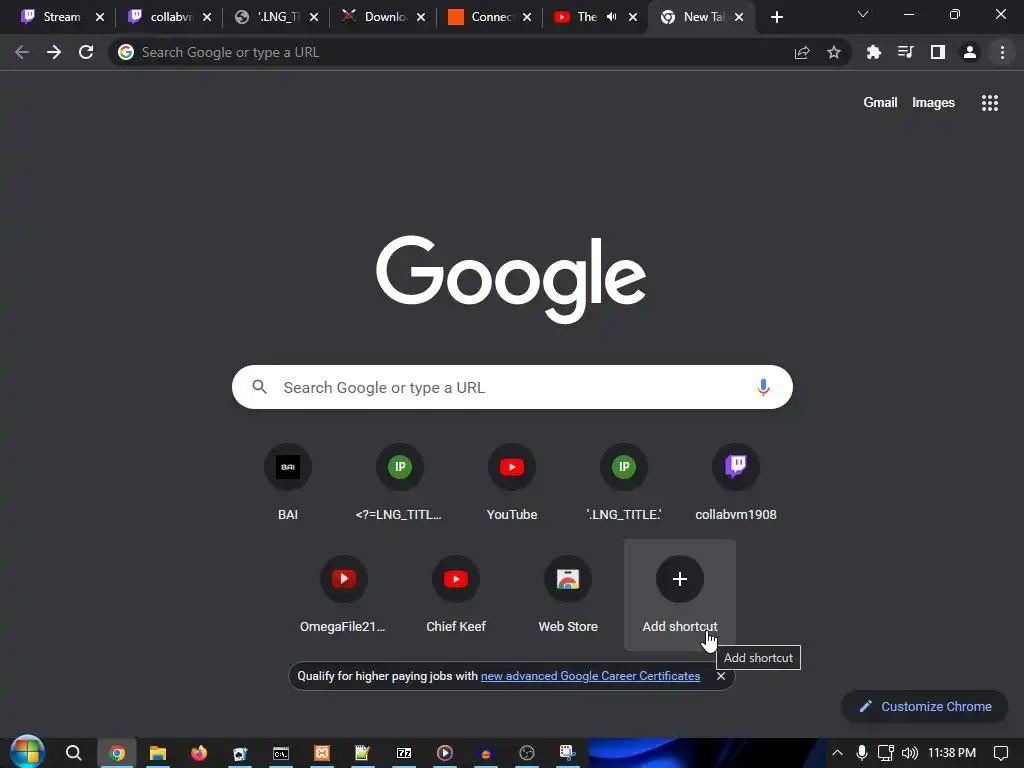
Task: Toggle the Chrome side panel
Action: [938, 52]
